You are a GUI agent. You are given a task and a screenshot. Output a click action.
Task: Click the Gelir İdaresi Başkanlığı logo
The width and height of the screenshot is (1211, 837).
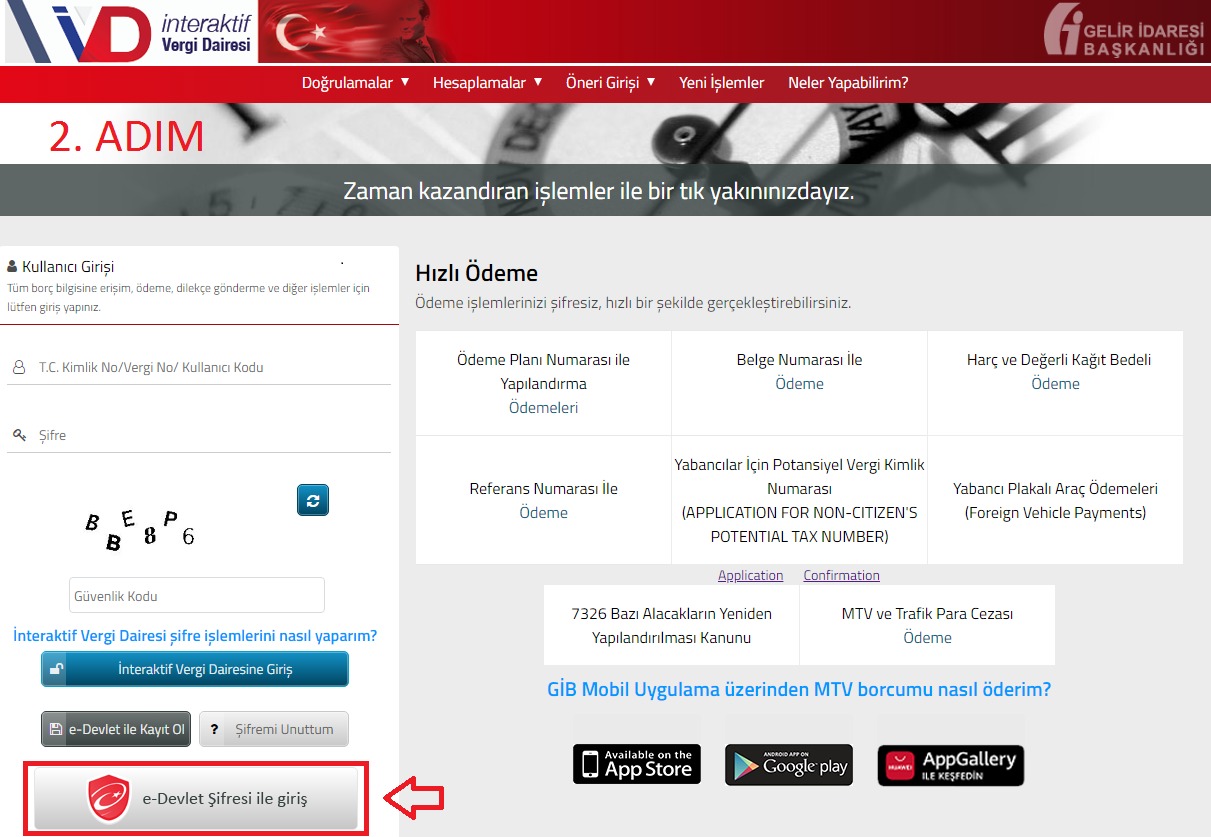tap(1124, 32)
